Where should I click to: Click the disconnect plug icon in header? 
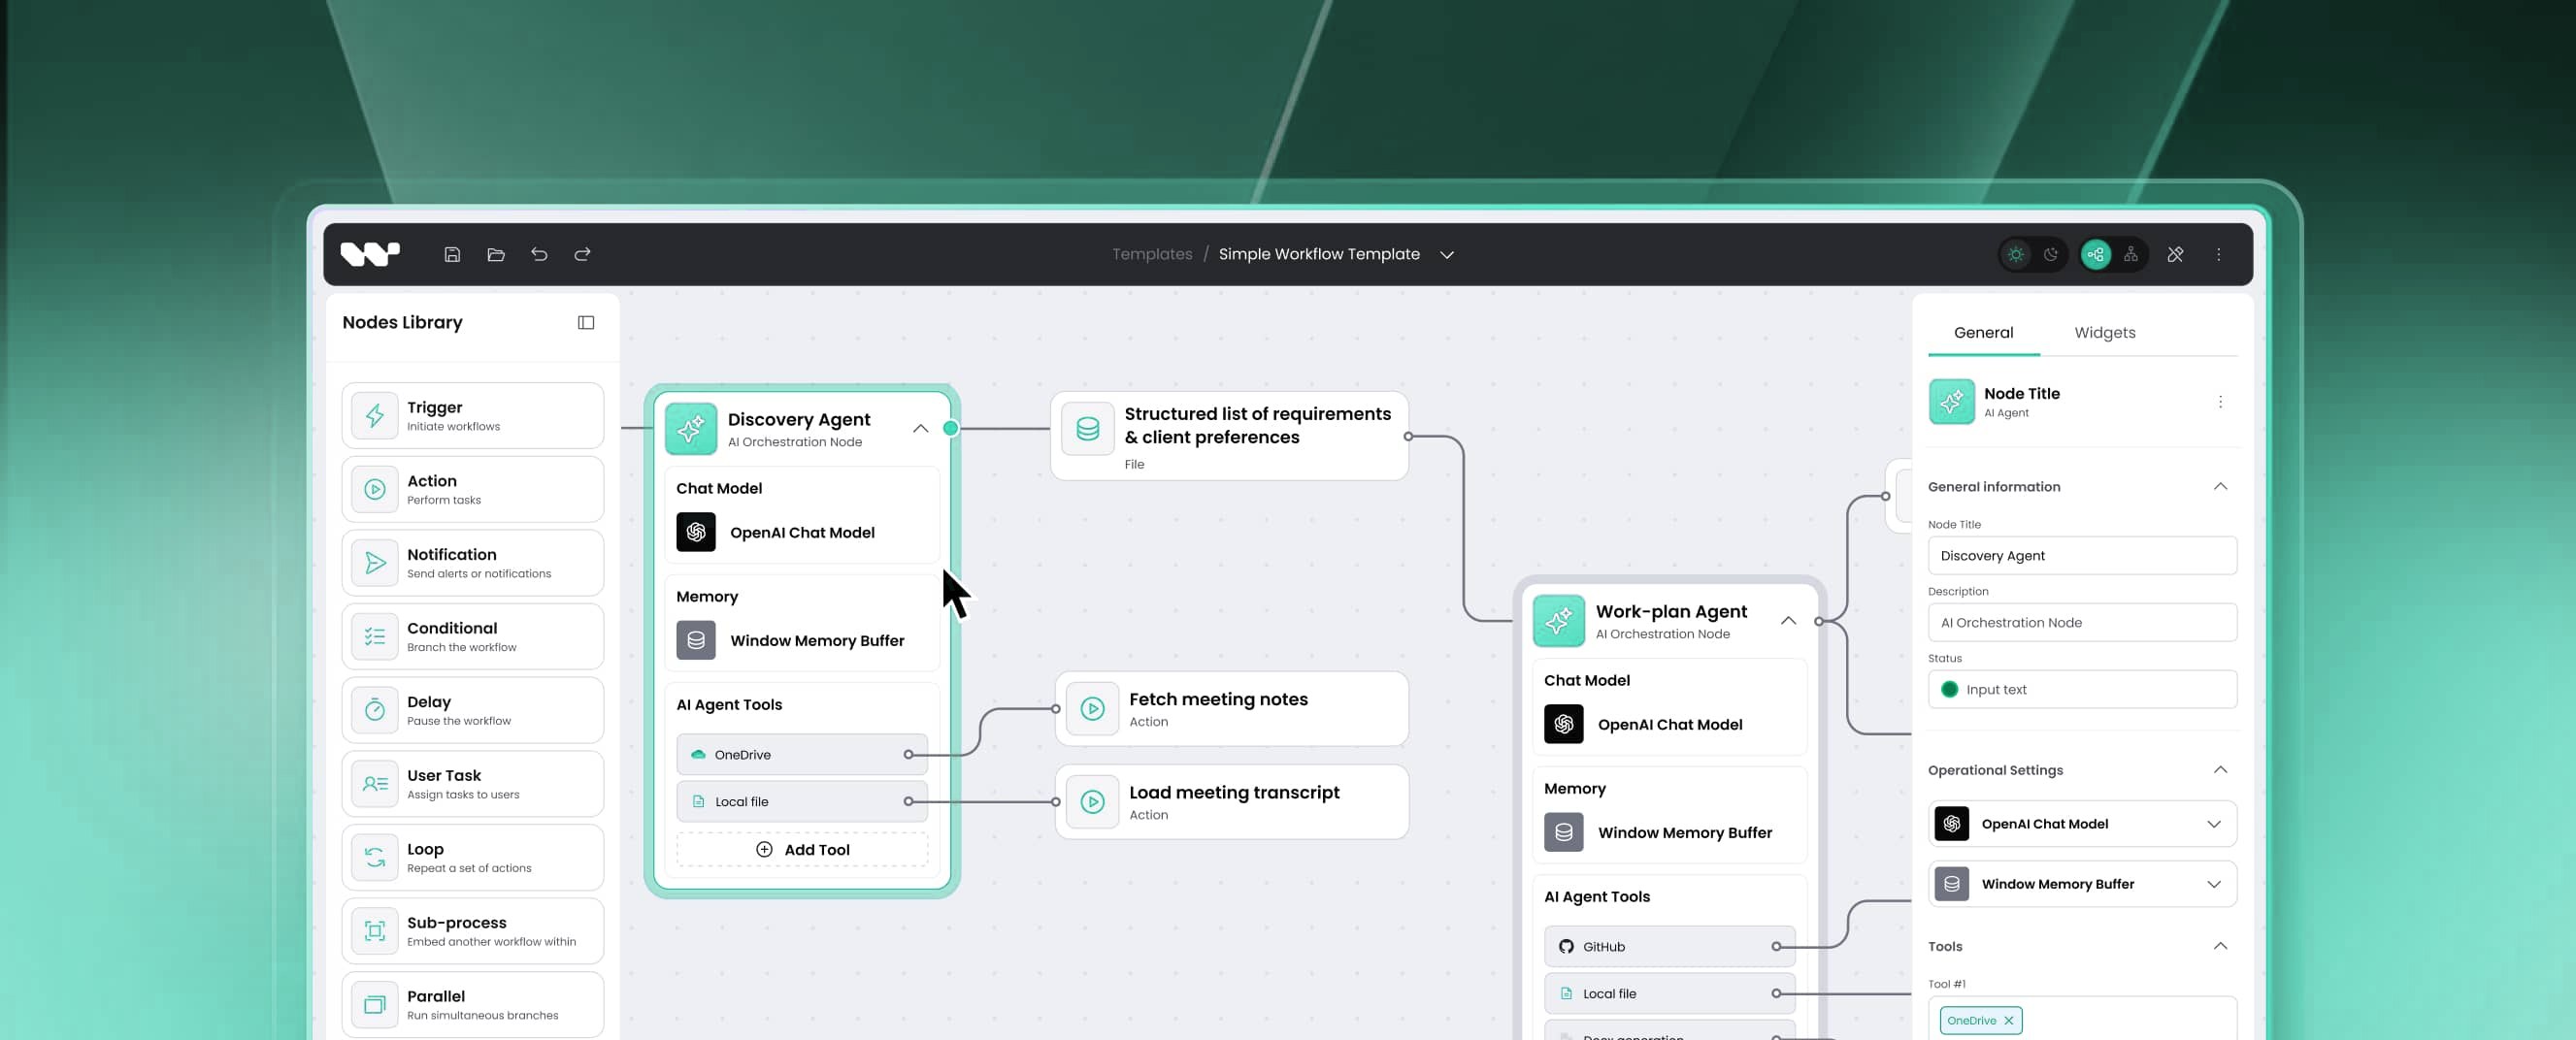(2175, 254)
